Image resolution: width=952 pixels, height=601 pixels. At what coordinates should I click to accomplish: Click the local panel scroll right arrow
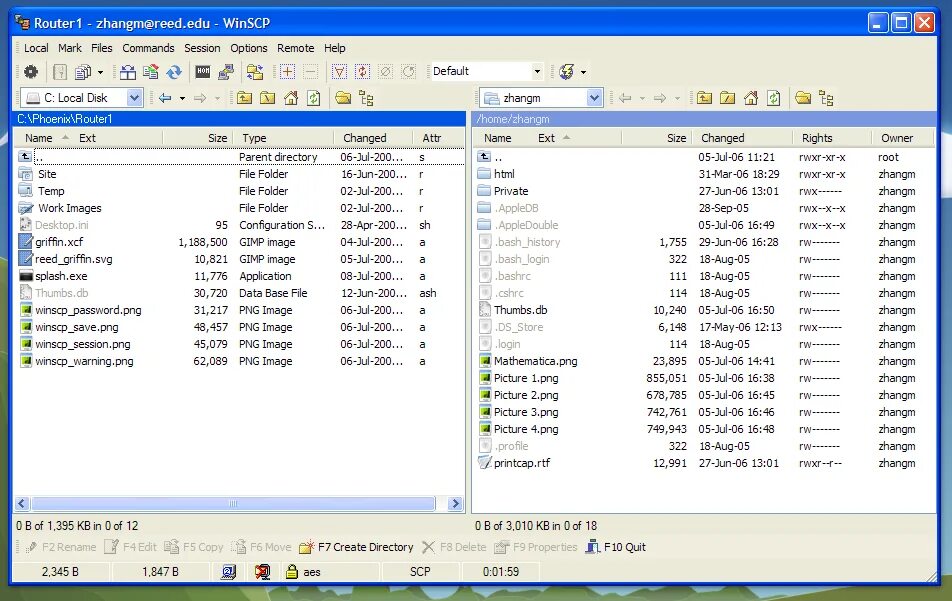(x=455, y=503)
